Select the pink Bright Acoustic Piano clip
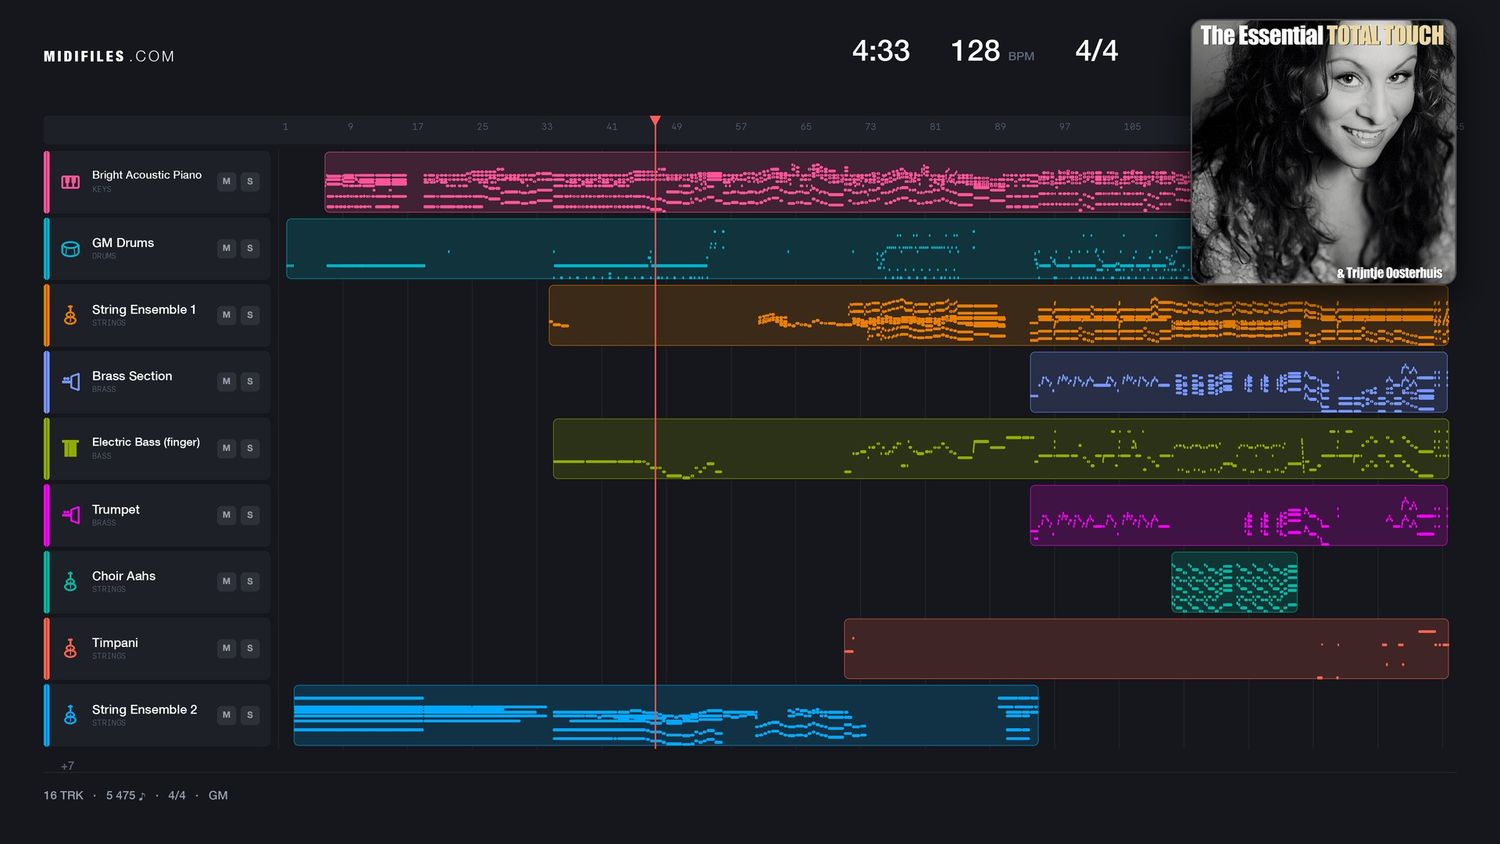 757,182
